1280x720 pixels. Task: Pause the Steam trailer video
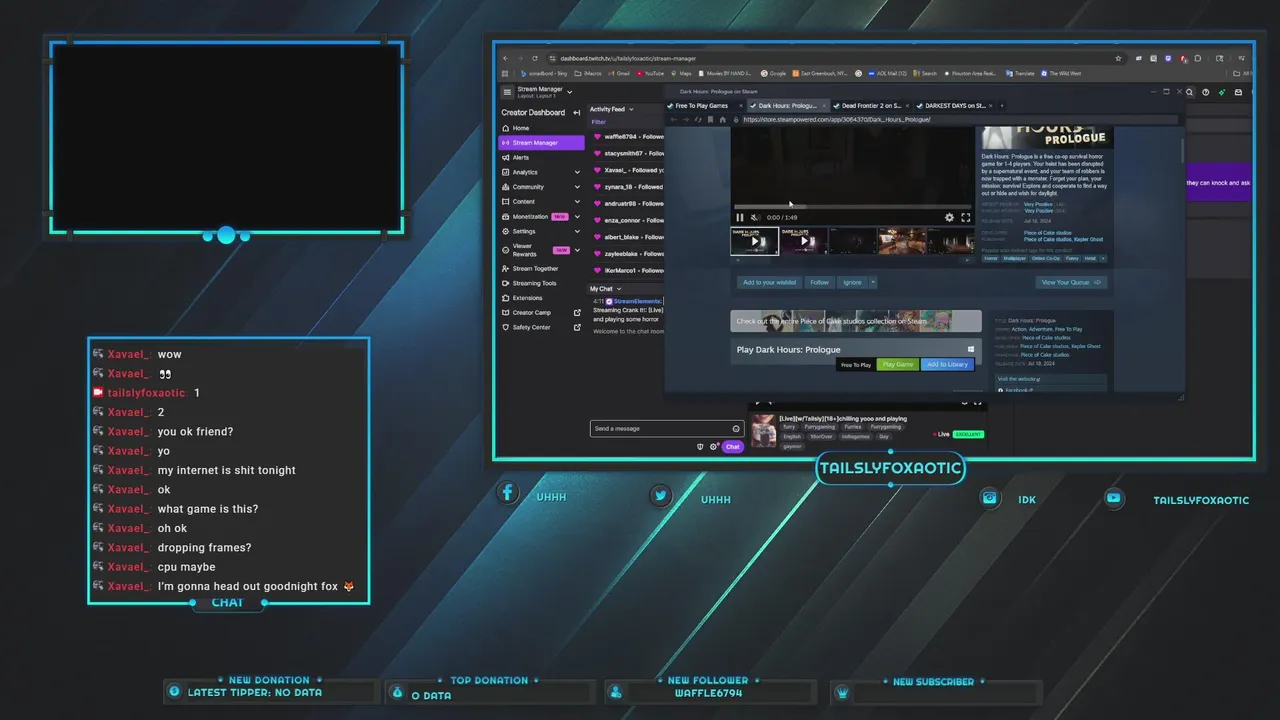click(740, 217)
